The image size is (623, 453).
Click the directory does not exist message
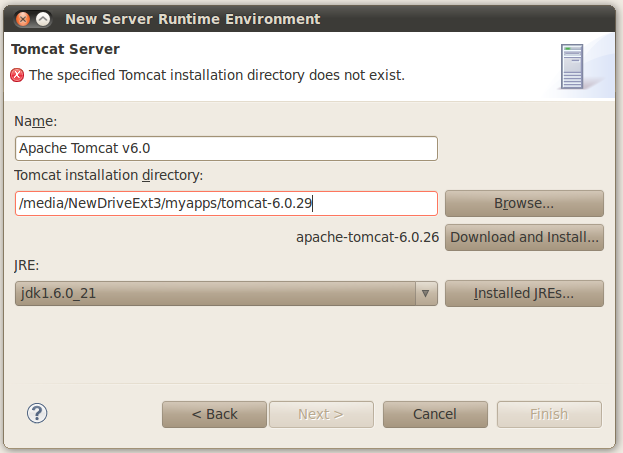click(x=217, y=75)
